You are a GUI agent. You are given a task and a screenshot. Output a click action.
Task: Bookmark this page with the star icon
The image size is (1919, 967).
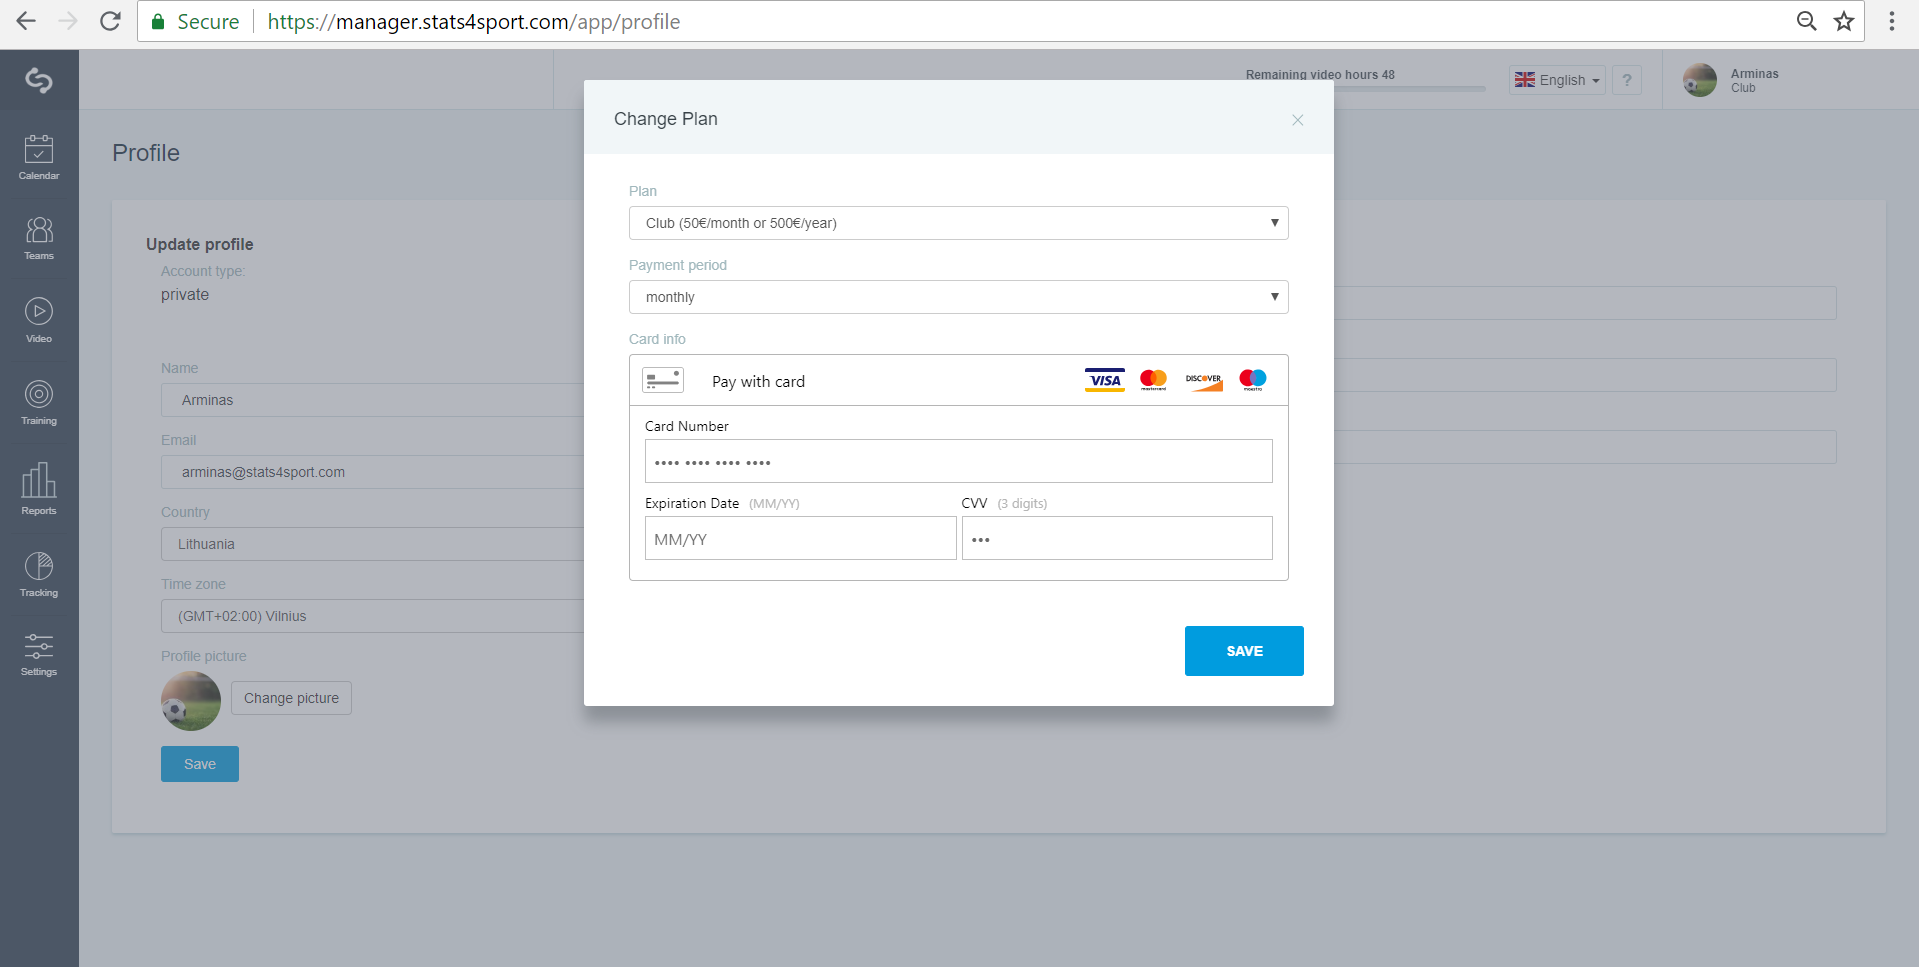1844,21
